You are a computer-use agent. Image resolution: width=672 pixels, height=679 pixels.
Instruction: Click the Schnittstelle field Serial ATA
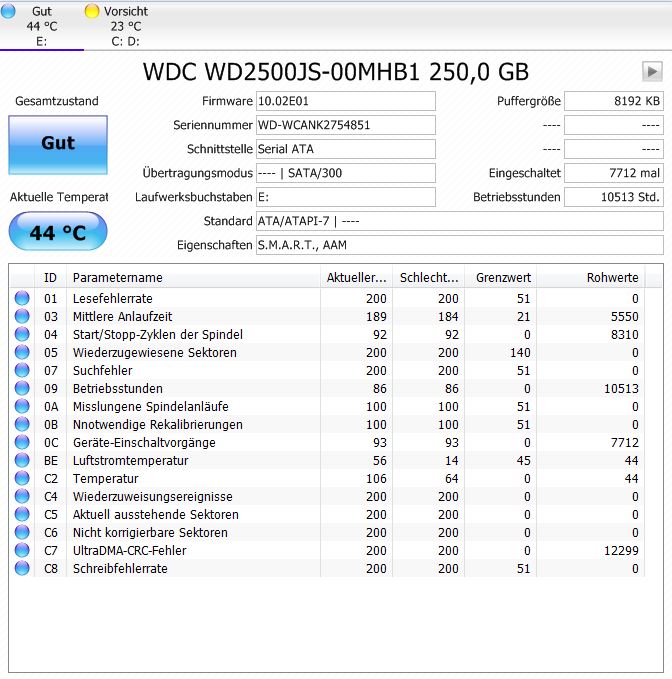point(346,149)
